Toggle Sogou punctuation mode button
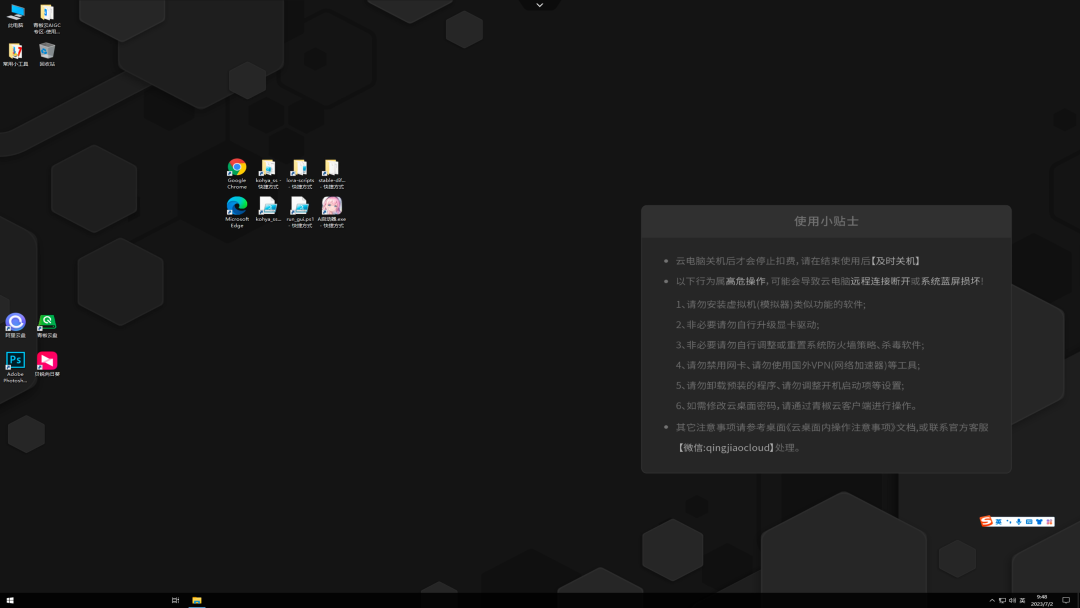1080x608 pixels. tap(1009, 521)
